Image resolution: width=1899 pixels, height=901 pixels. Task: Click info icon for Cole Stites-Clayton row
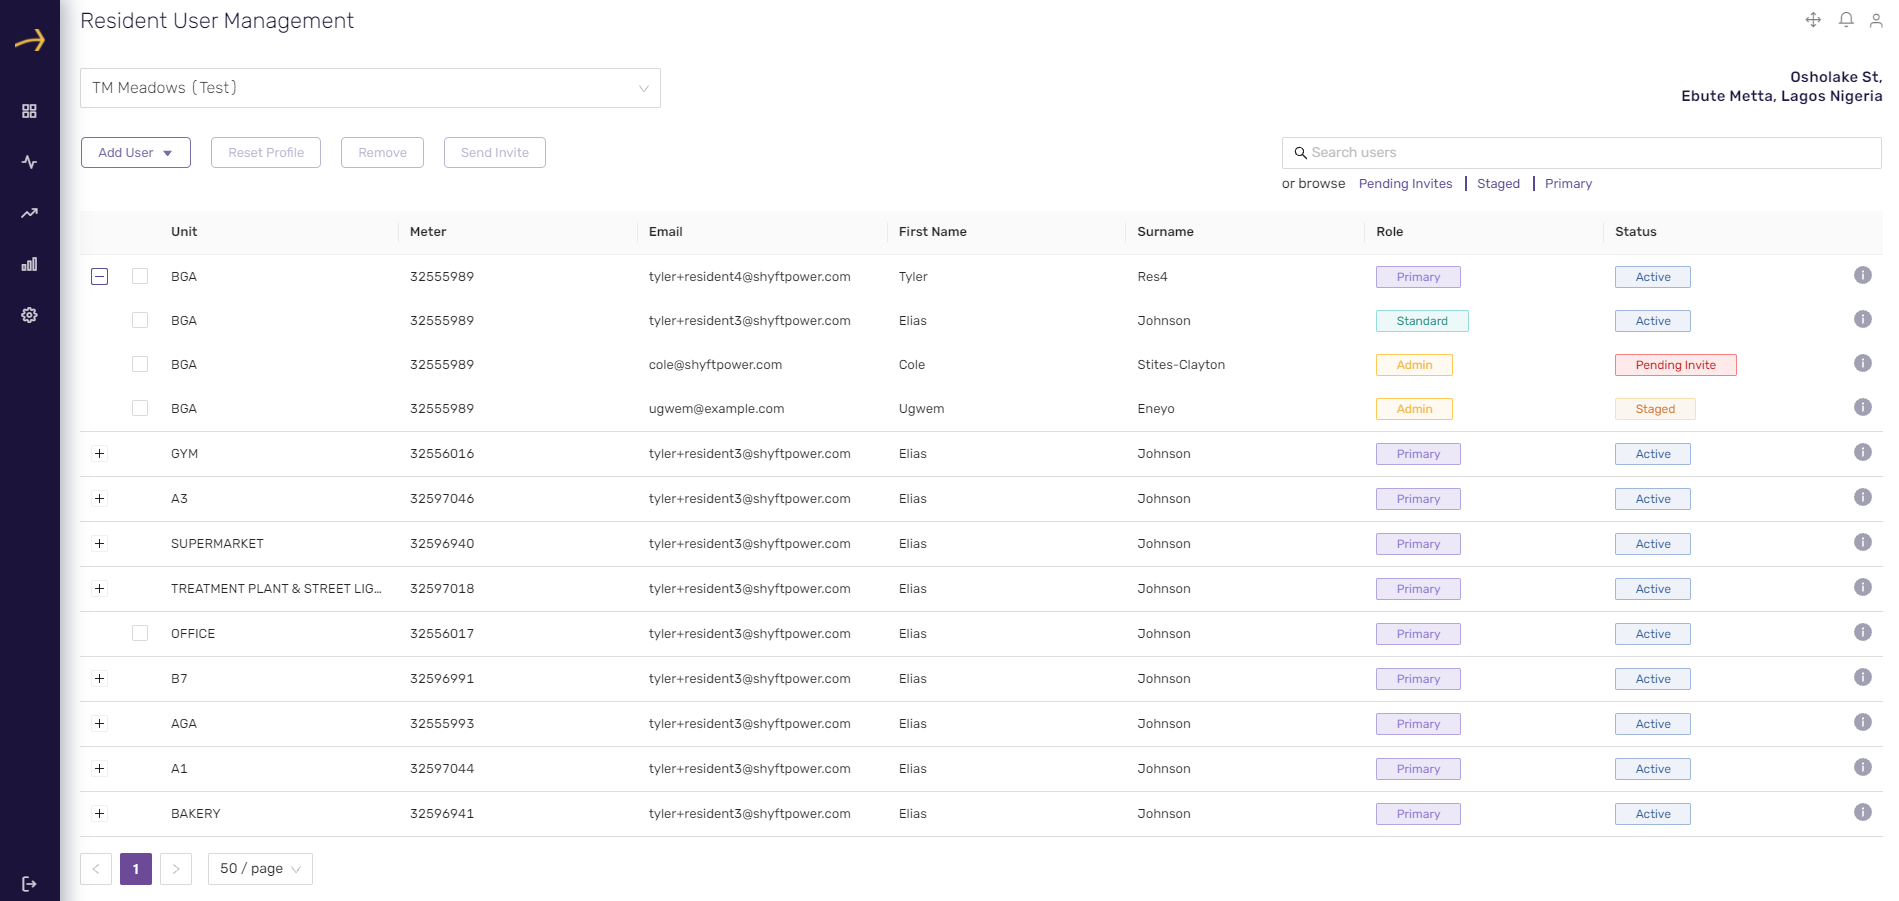[1863, 363]
